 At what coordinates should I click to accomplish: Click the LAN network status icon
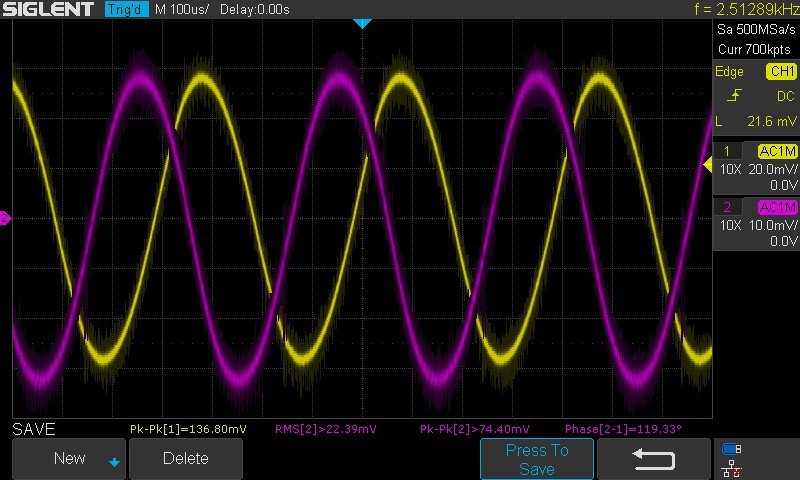pos(732,468)
